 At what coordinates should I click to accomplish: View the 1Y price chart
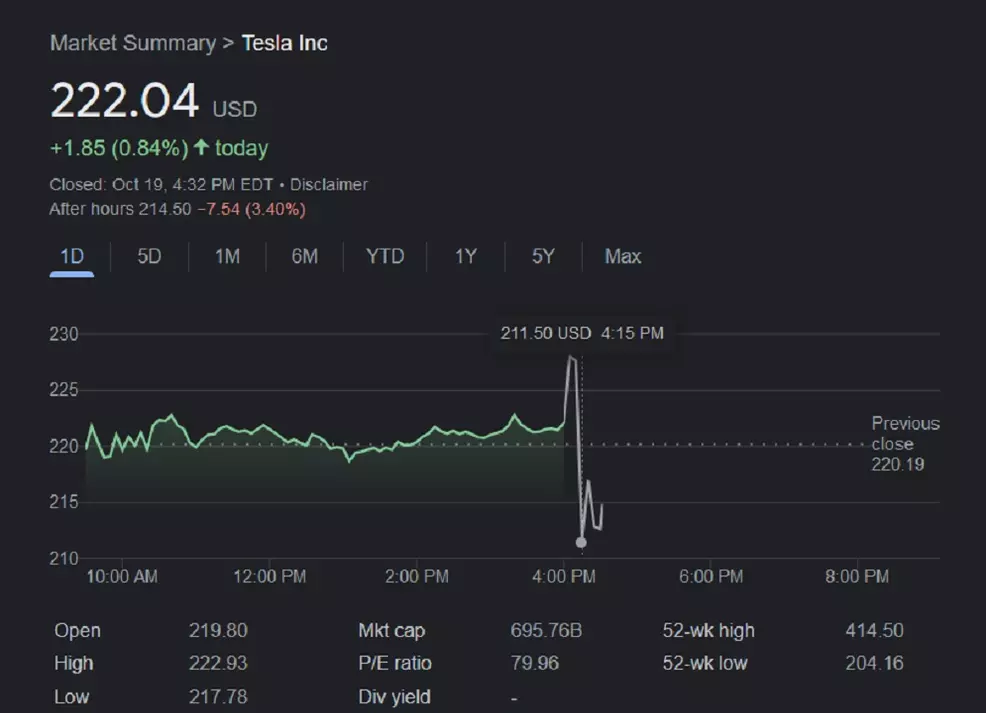(465, 257)
